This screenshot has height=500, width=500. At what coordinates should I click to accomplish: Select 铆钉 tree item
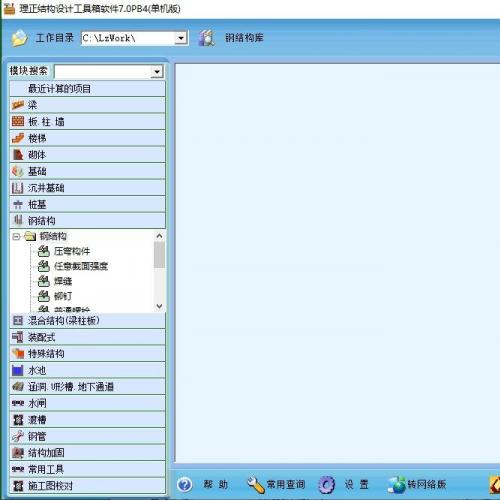point(63,296)
